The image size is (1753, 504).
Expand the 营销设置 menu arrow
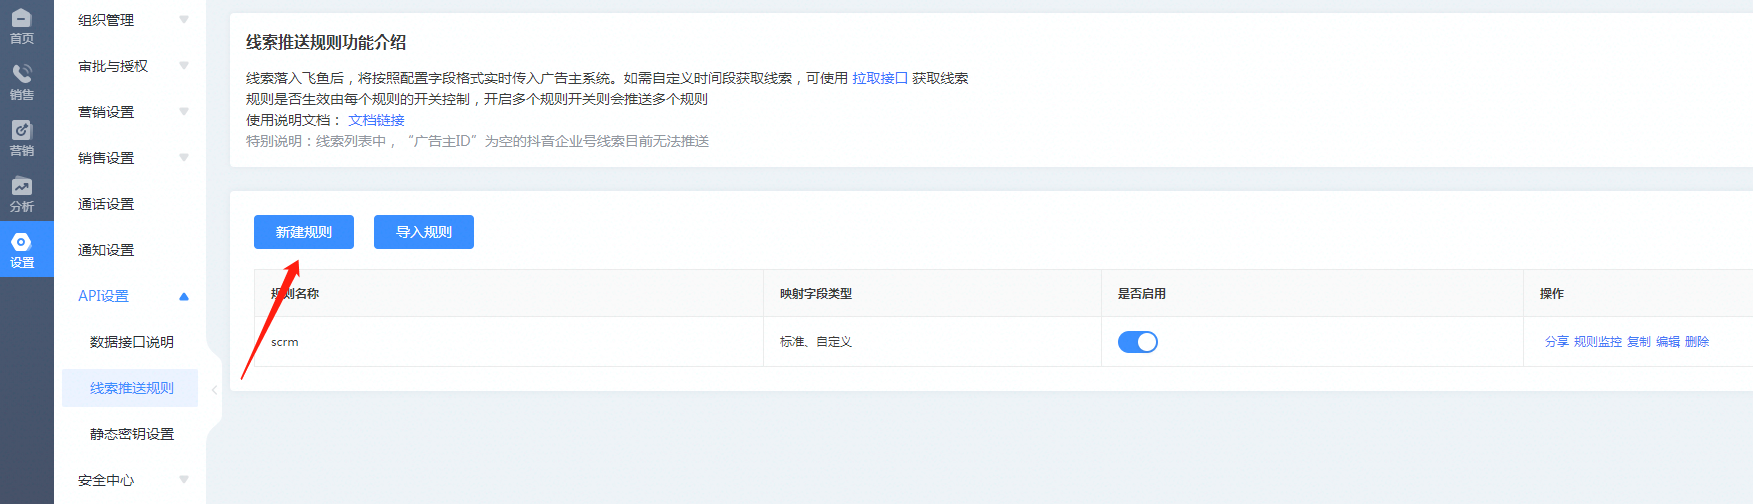pos(184,112)
